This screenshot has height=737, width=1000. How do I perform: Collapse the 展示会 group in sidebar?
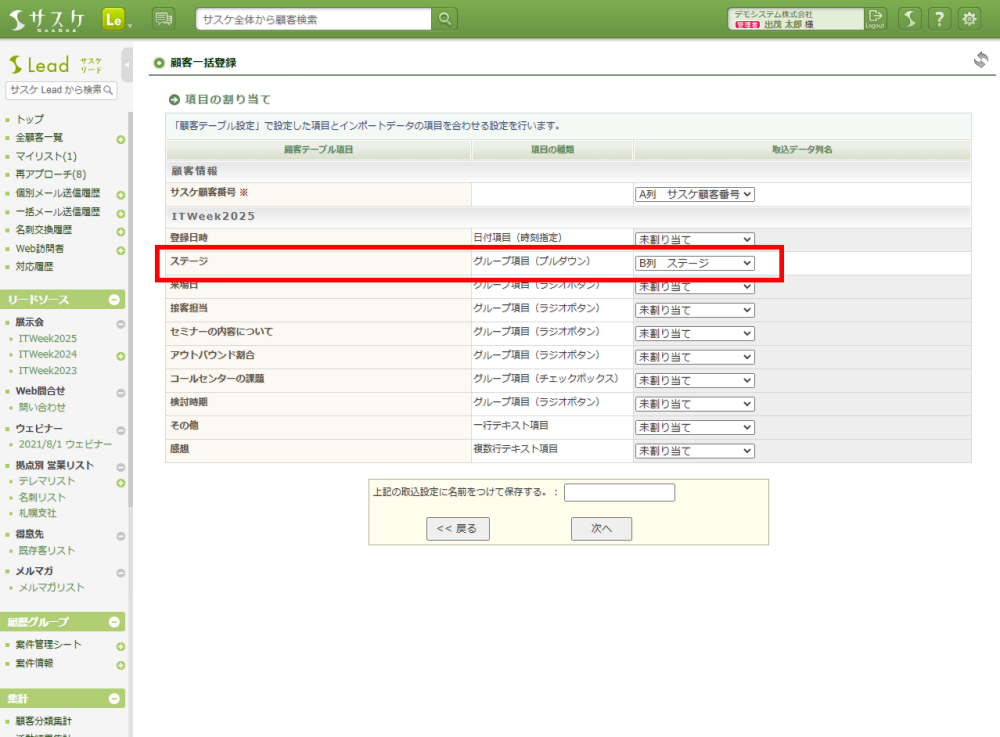(x=120, y=323)
